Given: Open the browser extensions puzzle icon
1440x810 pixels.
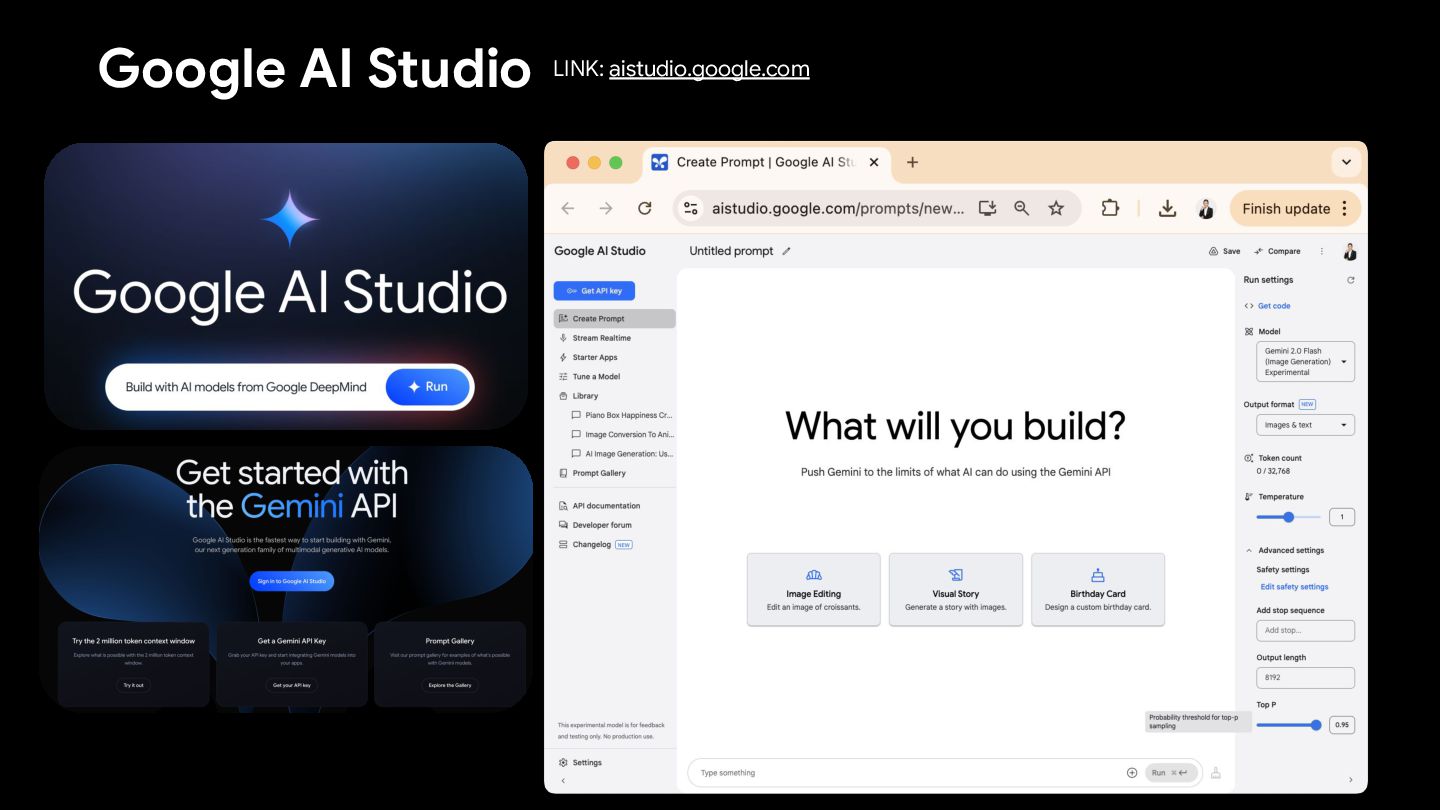Looking at the screenshot, I should pyautogui.click(x=1110, y=208).
